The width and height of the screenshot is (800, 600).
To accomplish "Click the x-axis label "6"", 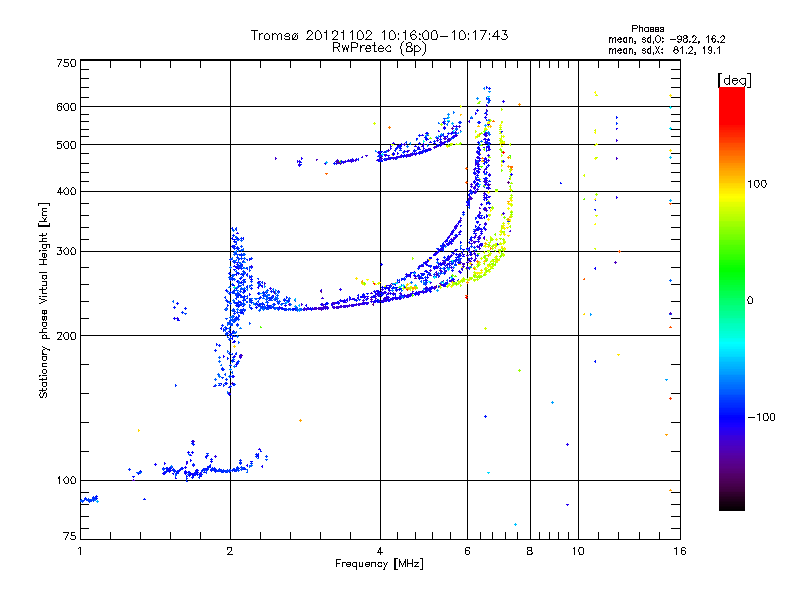I will coord(467,551).
